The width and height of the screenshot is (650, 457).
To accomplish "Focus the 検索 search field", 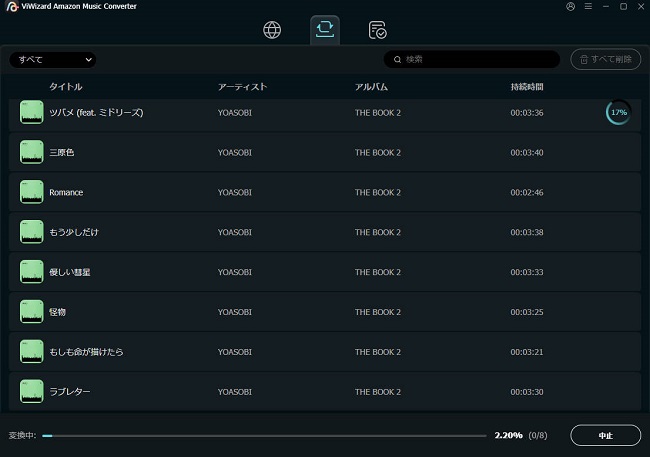I will pyautogui.click(x=472, y=59).
